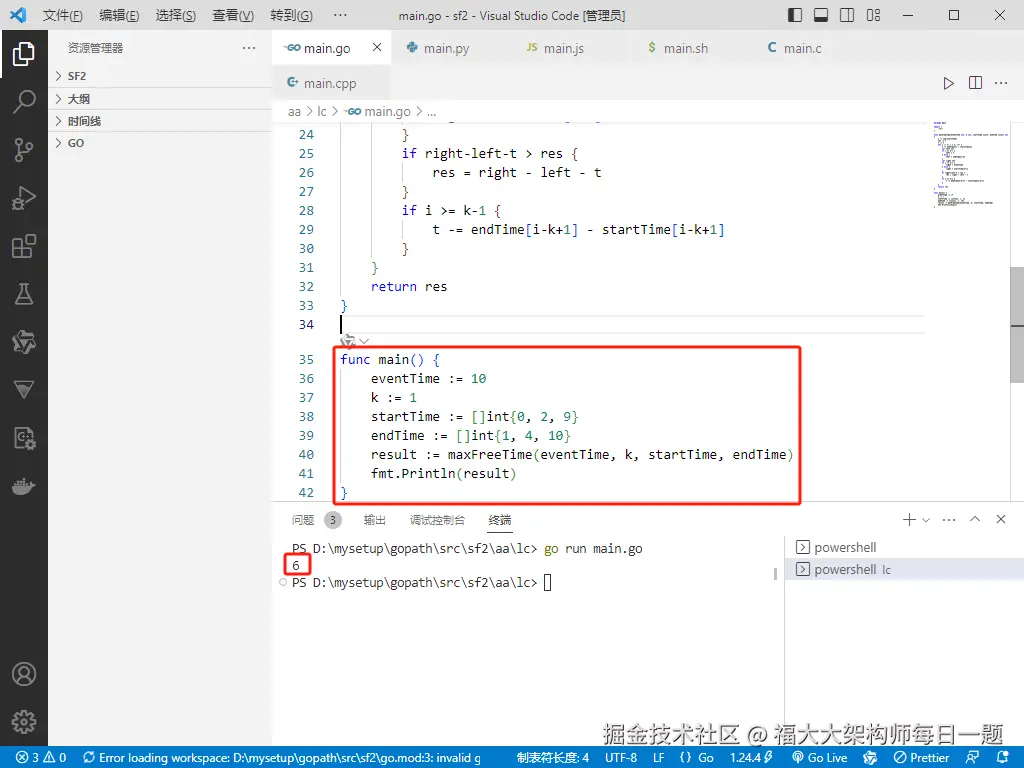Click Error loading workspace status message

(281, 758)
